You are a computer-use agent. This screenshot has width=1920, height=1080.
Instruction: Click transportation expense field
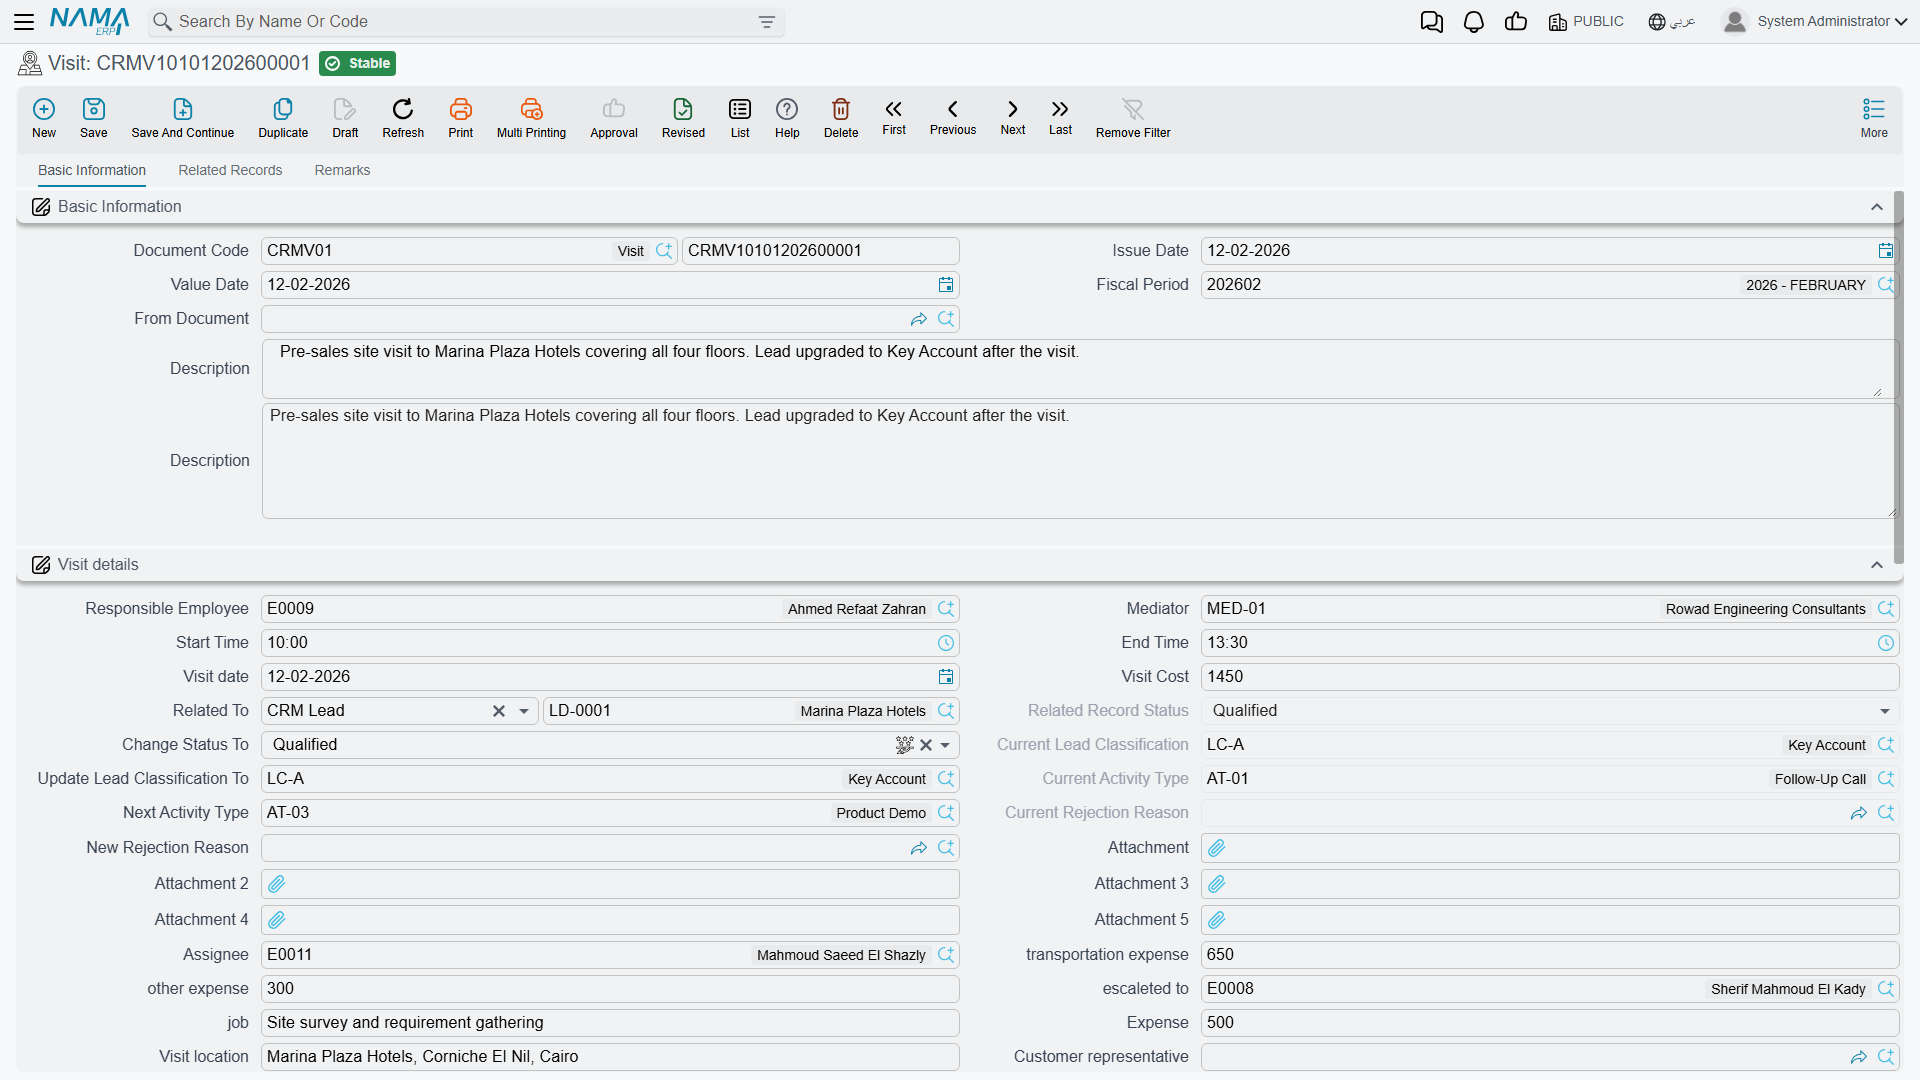pos(1550,955)
